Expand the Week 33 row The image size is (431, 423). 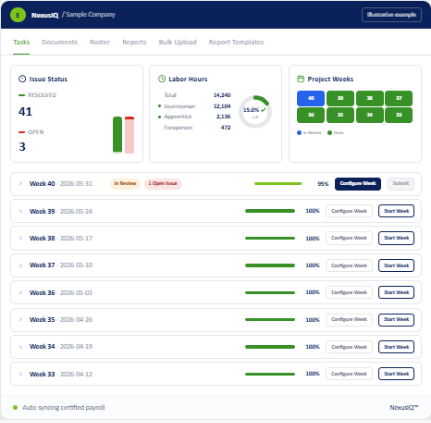pos(20,374)
